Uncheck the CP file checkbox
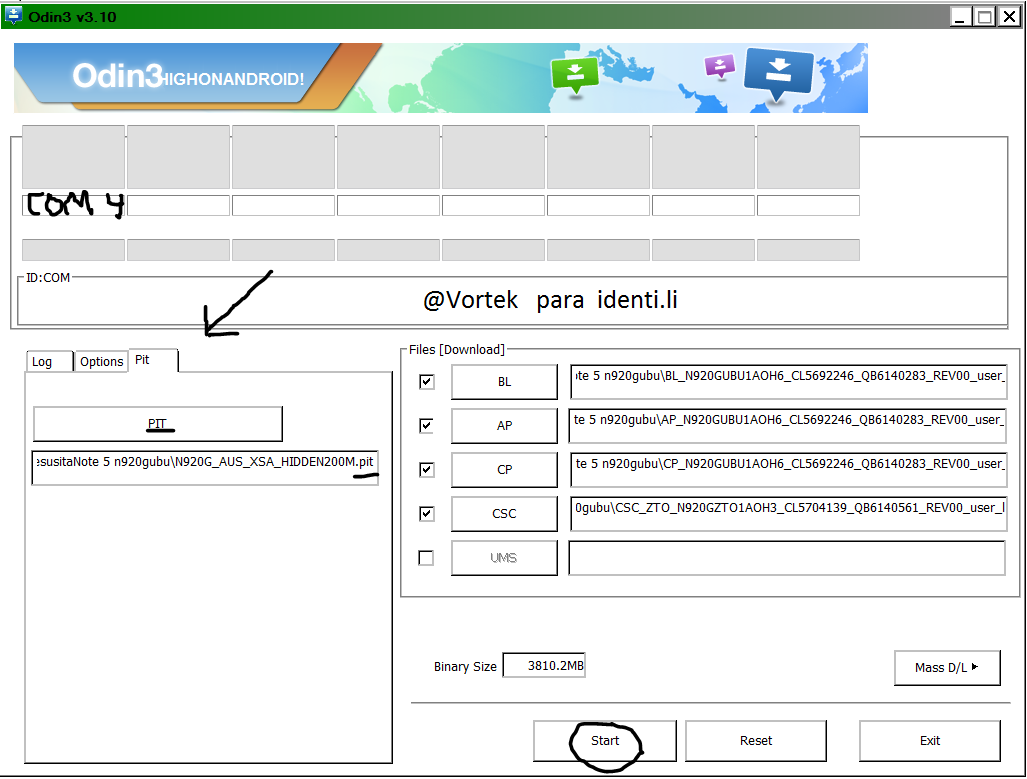 pyautogui.click(x=426, y=470)
